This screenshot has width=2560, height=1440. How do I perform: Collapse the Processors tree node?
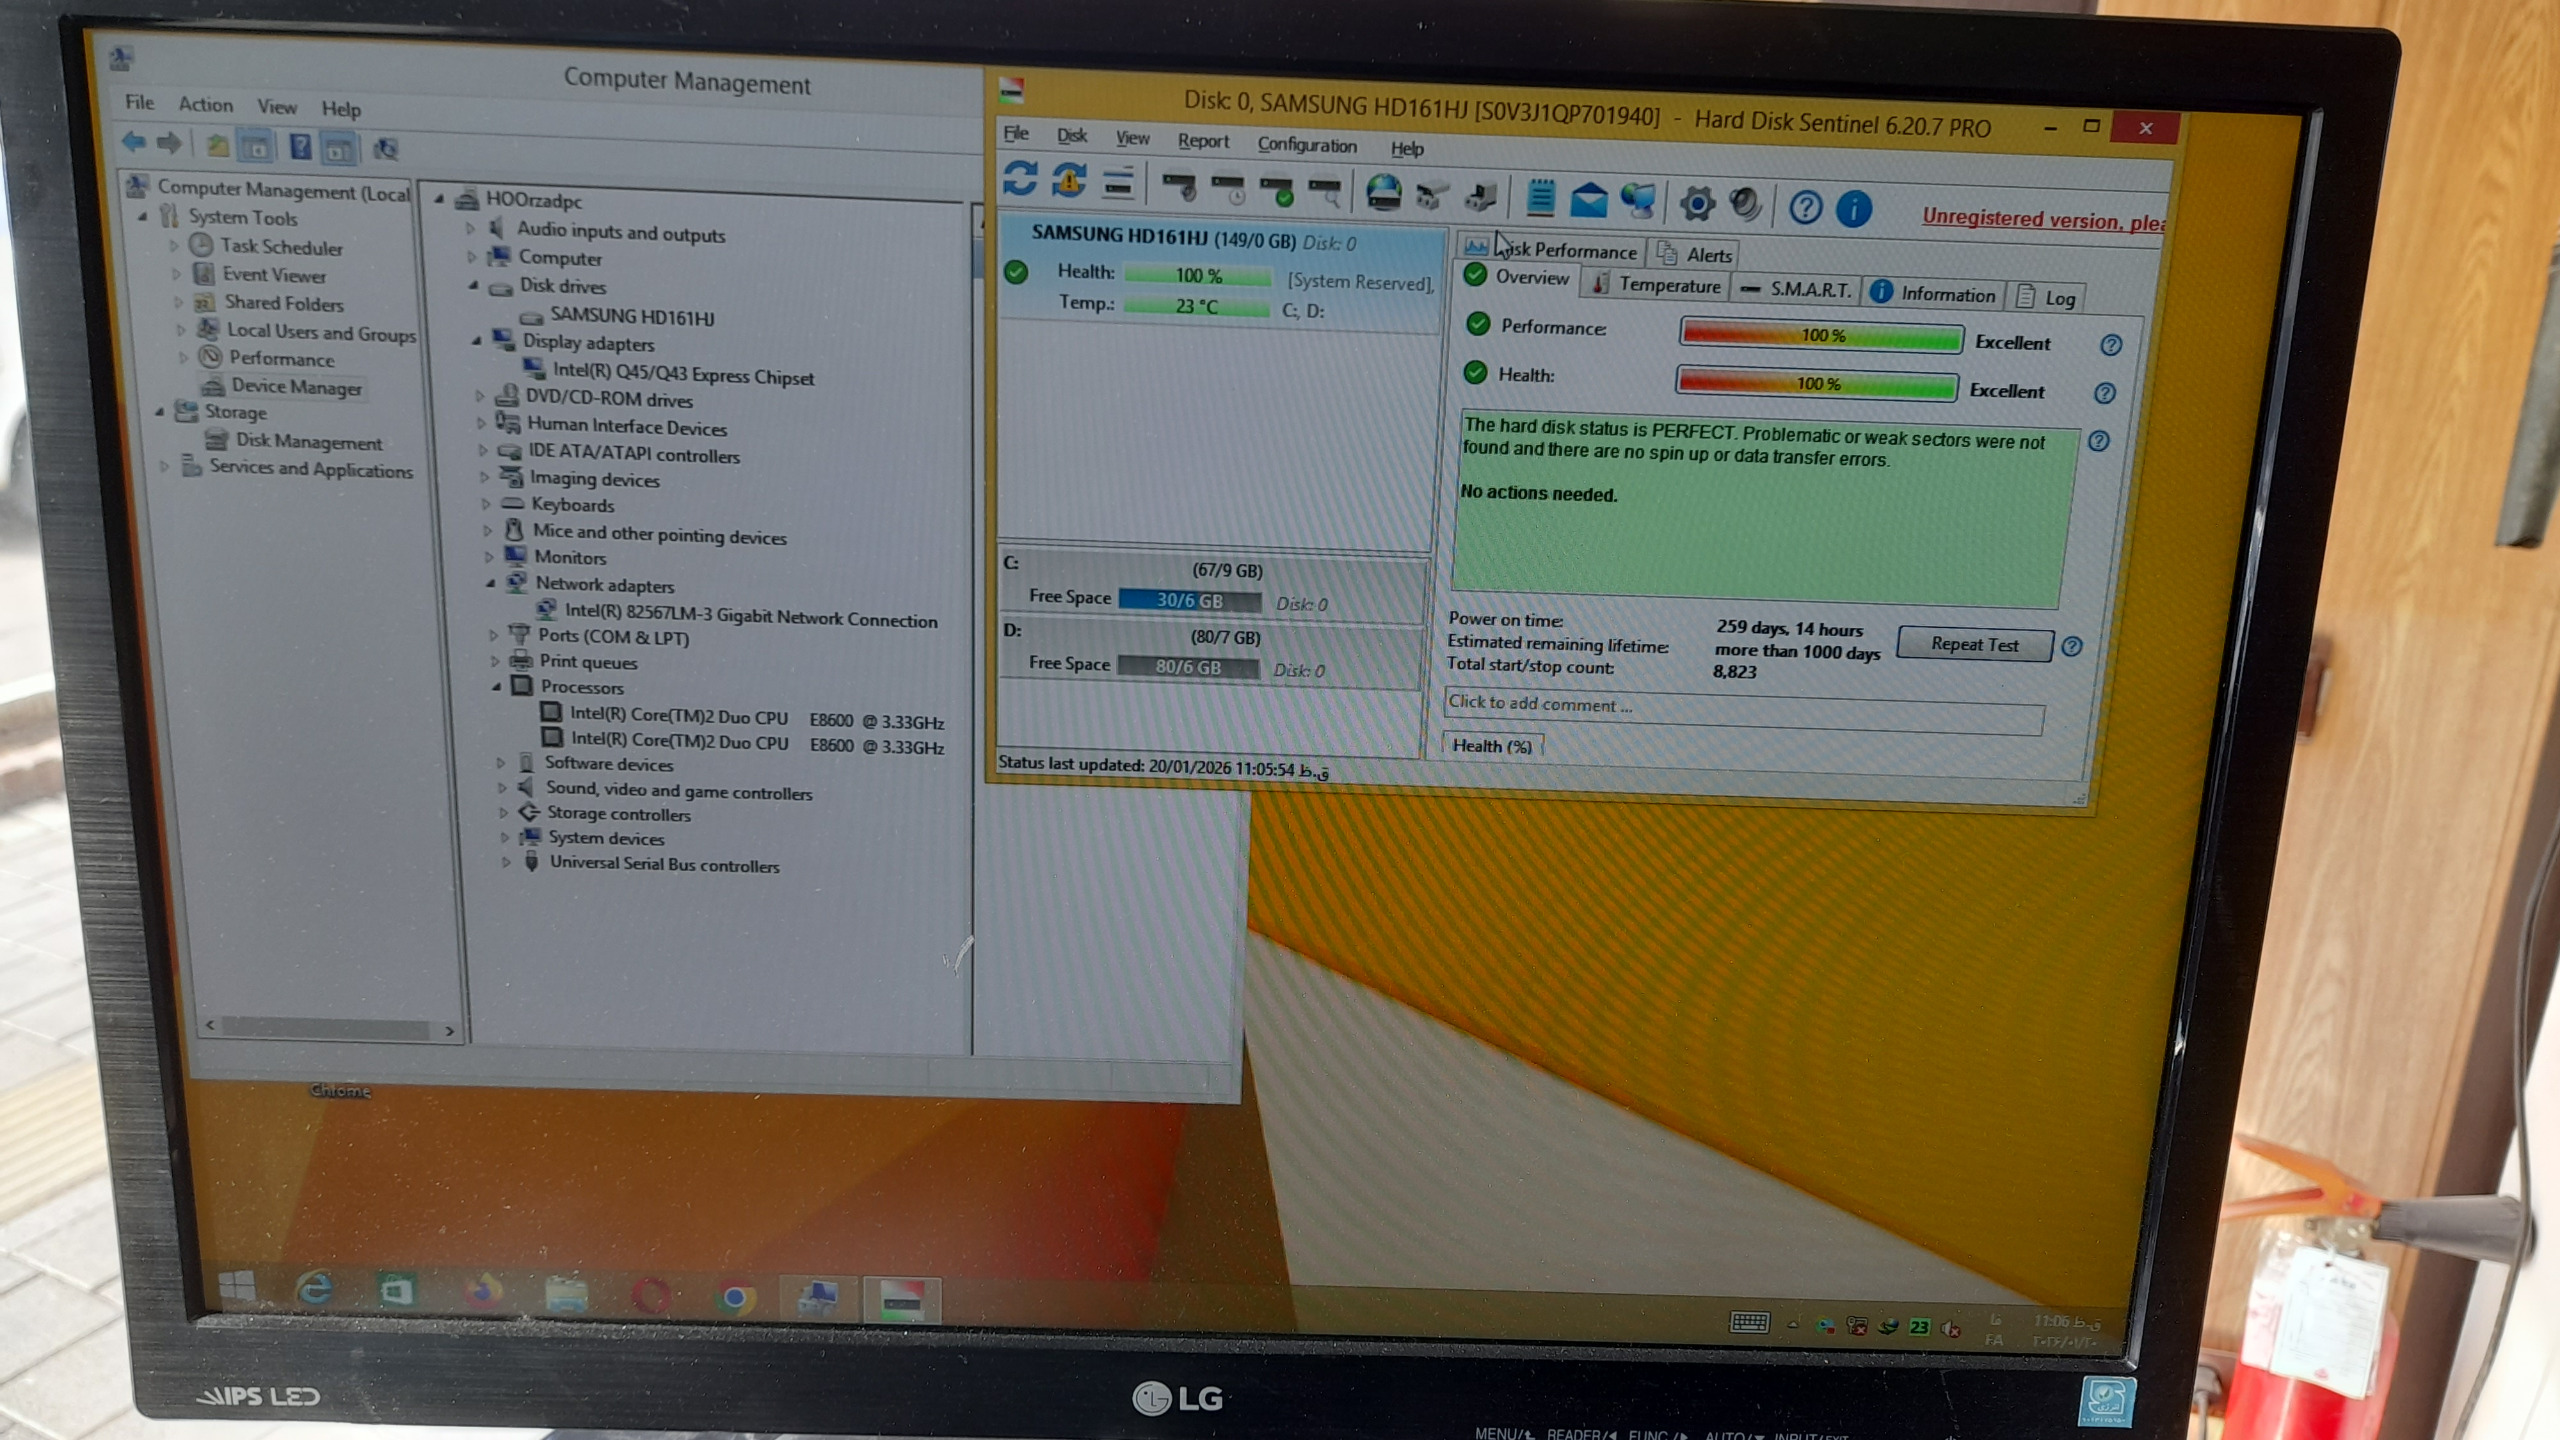pos(497,686)
